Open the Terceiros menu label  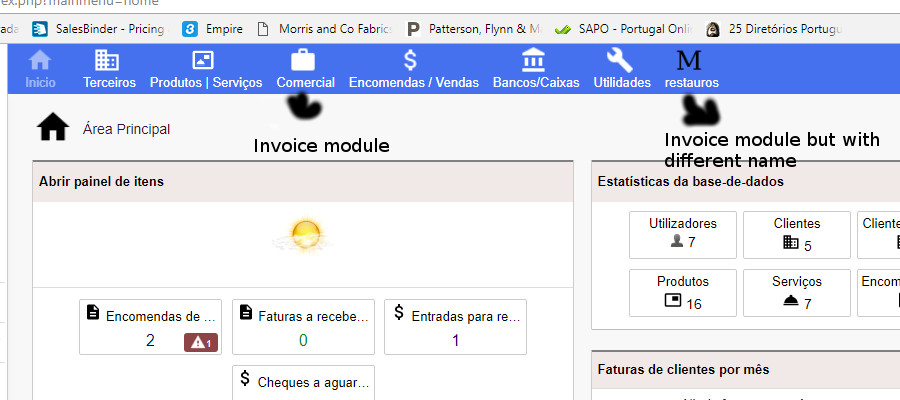[110, 83]
